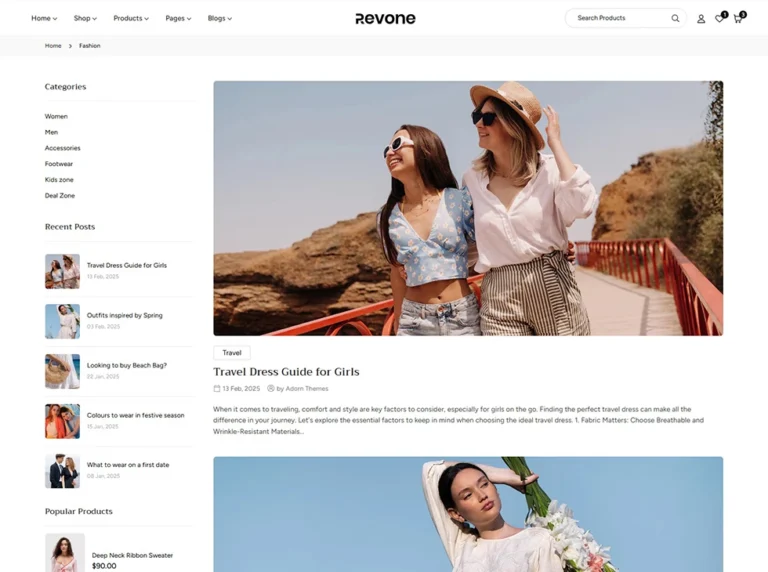Expand the Home menu dropdown

[x=44, y=18]
